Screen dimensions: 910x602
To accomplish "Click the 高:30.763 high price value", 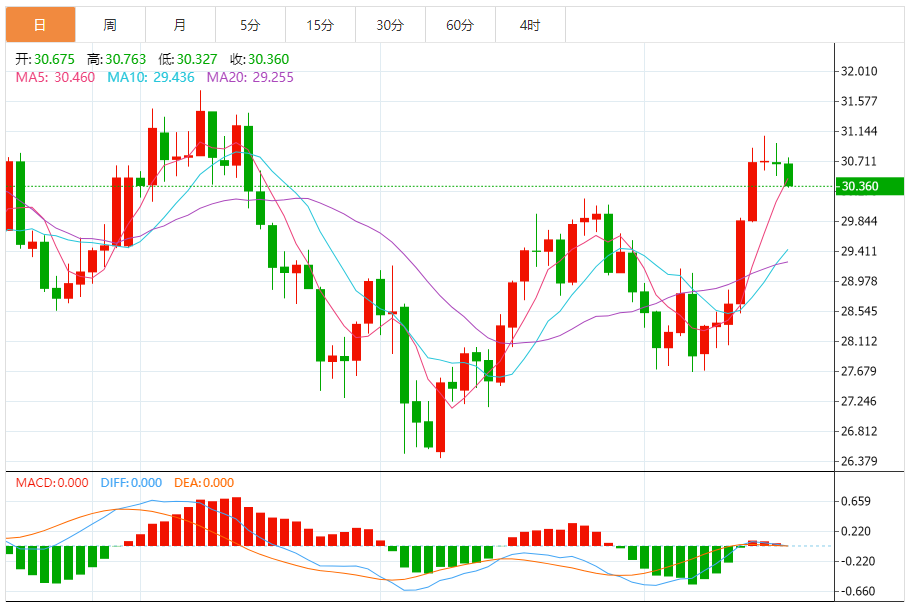I will point(117,59).
